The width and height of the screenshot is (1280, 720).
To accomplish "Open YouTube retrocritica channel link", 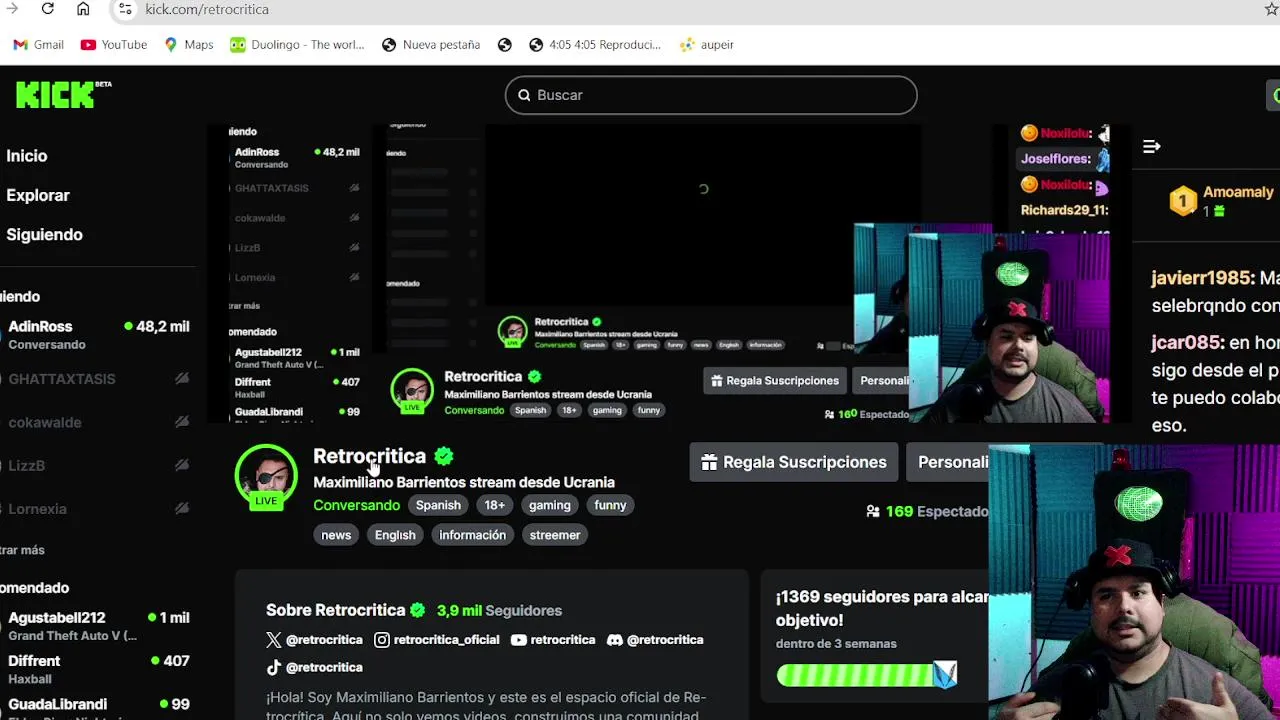I will point(553,640).
